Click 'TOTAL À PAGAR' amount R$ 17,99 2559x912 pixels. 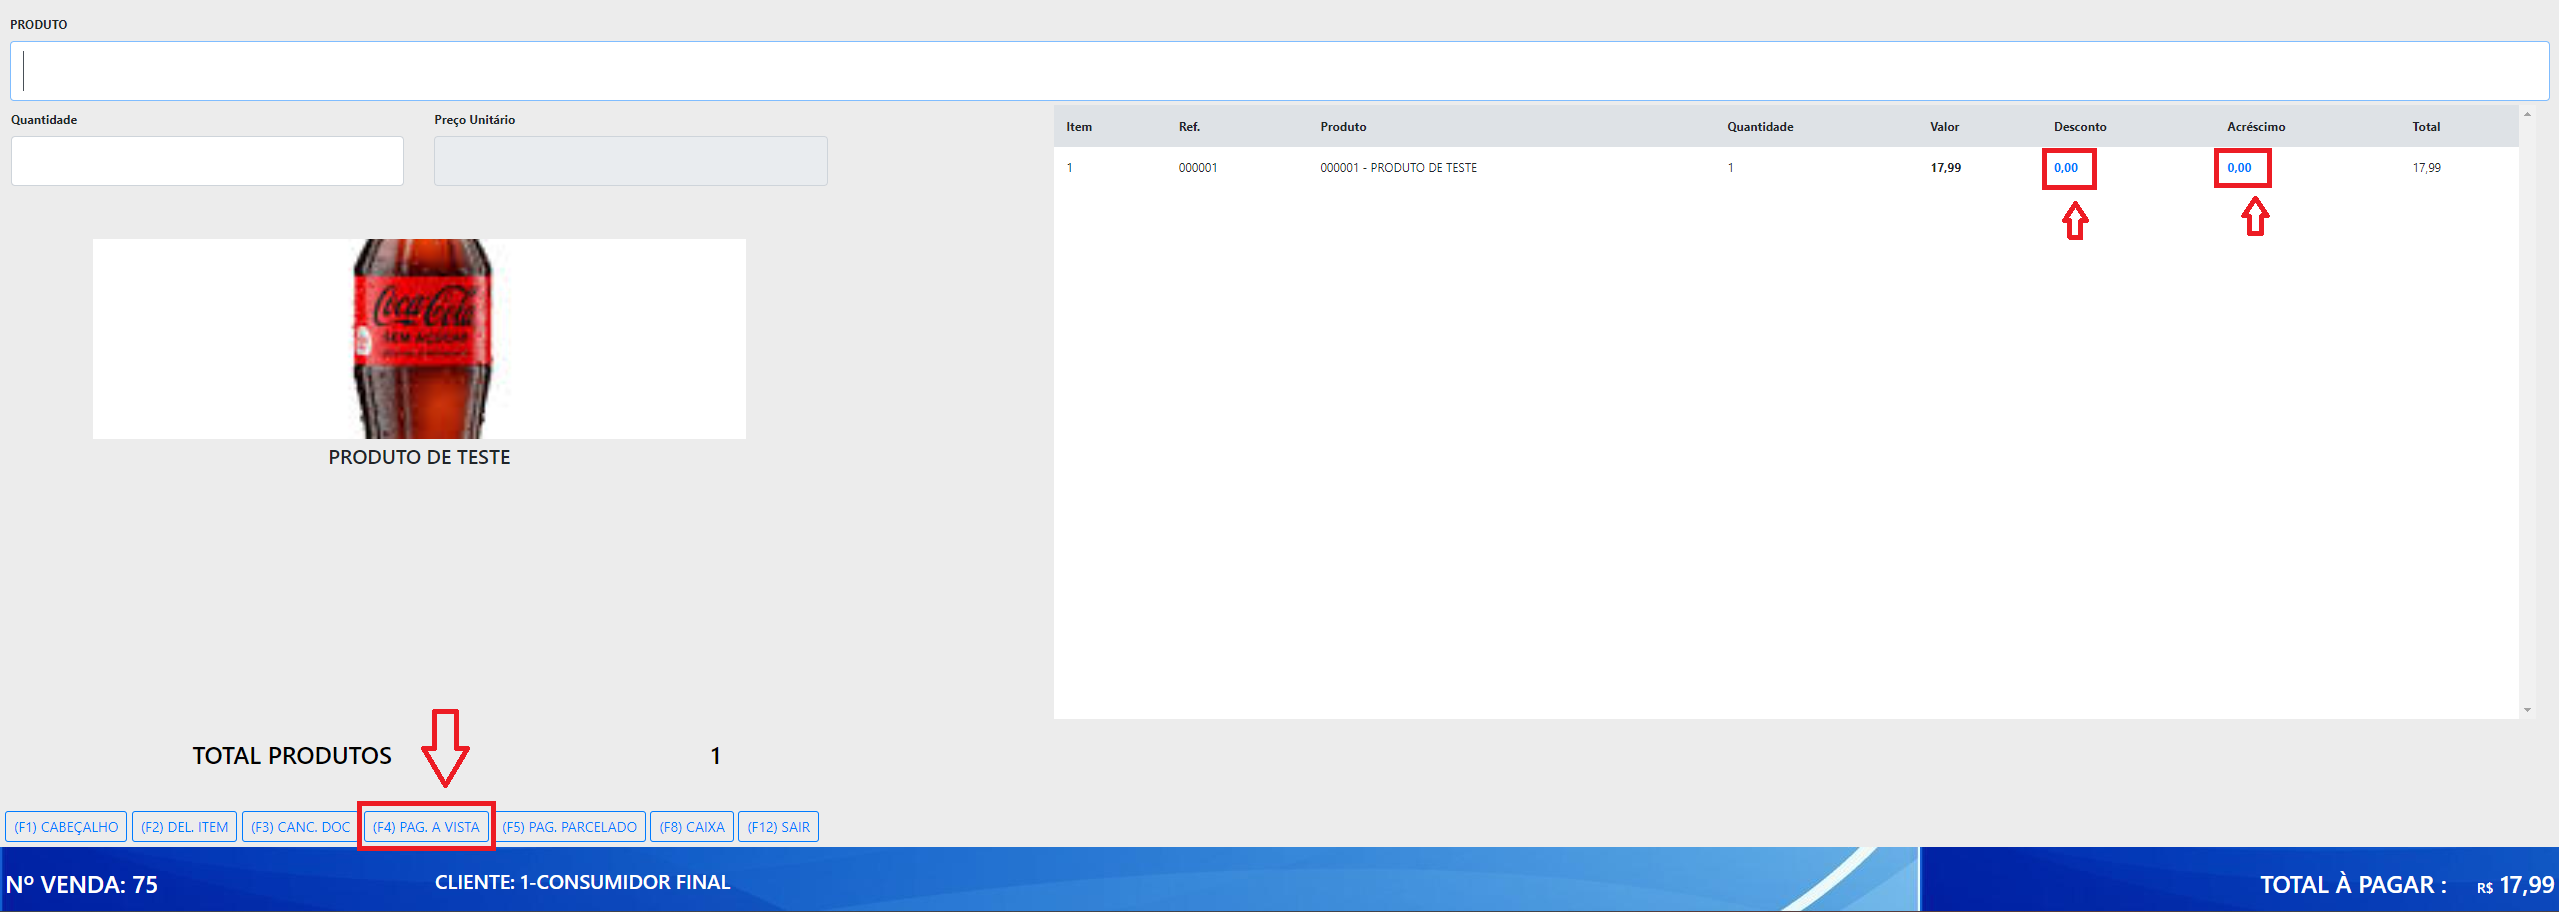point(2515,885)
